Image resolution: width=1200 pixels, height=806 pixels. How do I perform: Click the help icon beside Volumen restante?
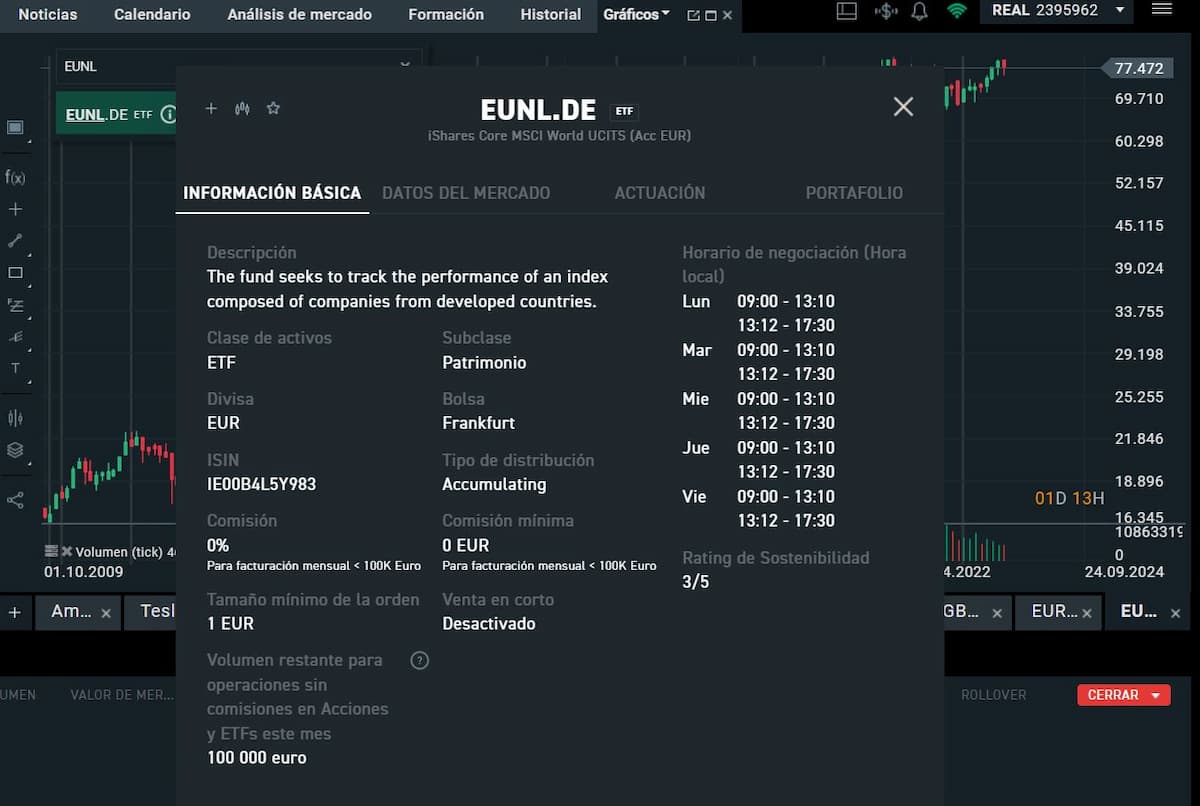pos(420,660)
